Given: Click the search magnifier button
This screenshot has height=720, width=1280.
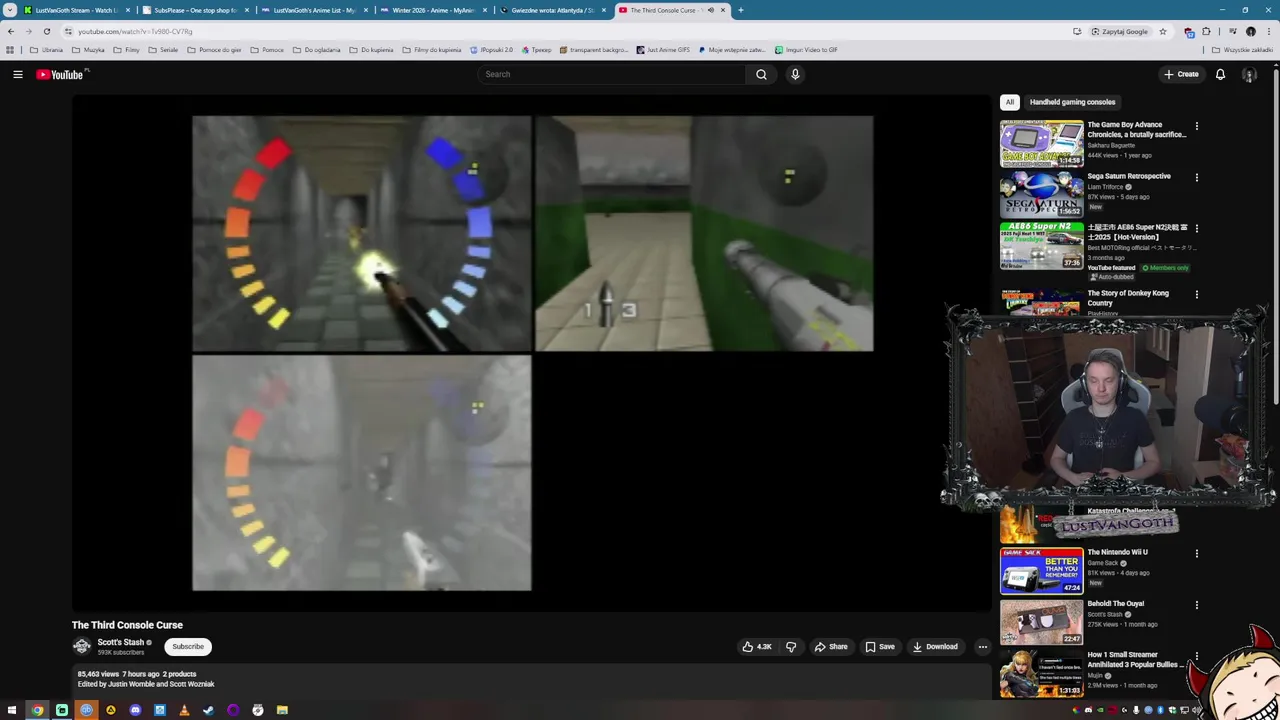Looking at the screenshot, I should (761, 74).
